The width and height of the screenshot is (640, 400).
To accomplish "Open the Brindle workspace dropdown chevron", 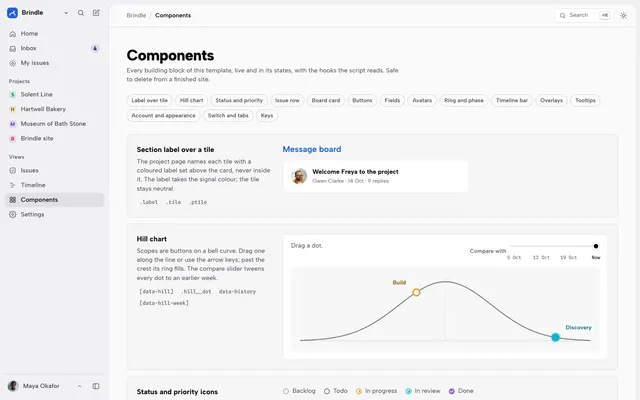I will coord(66,13).
